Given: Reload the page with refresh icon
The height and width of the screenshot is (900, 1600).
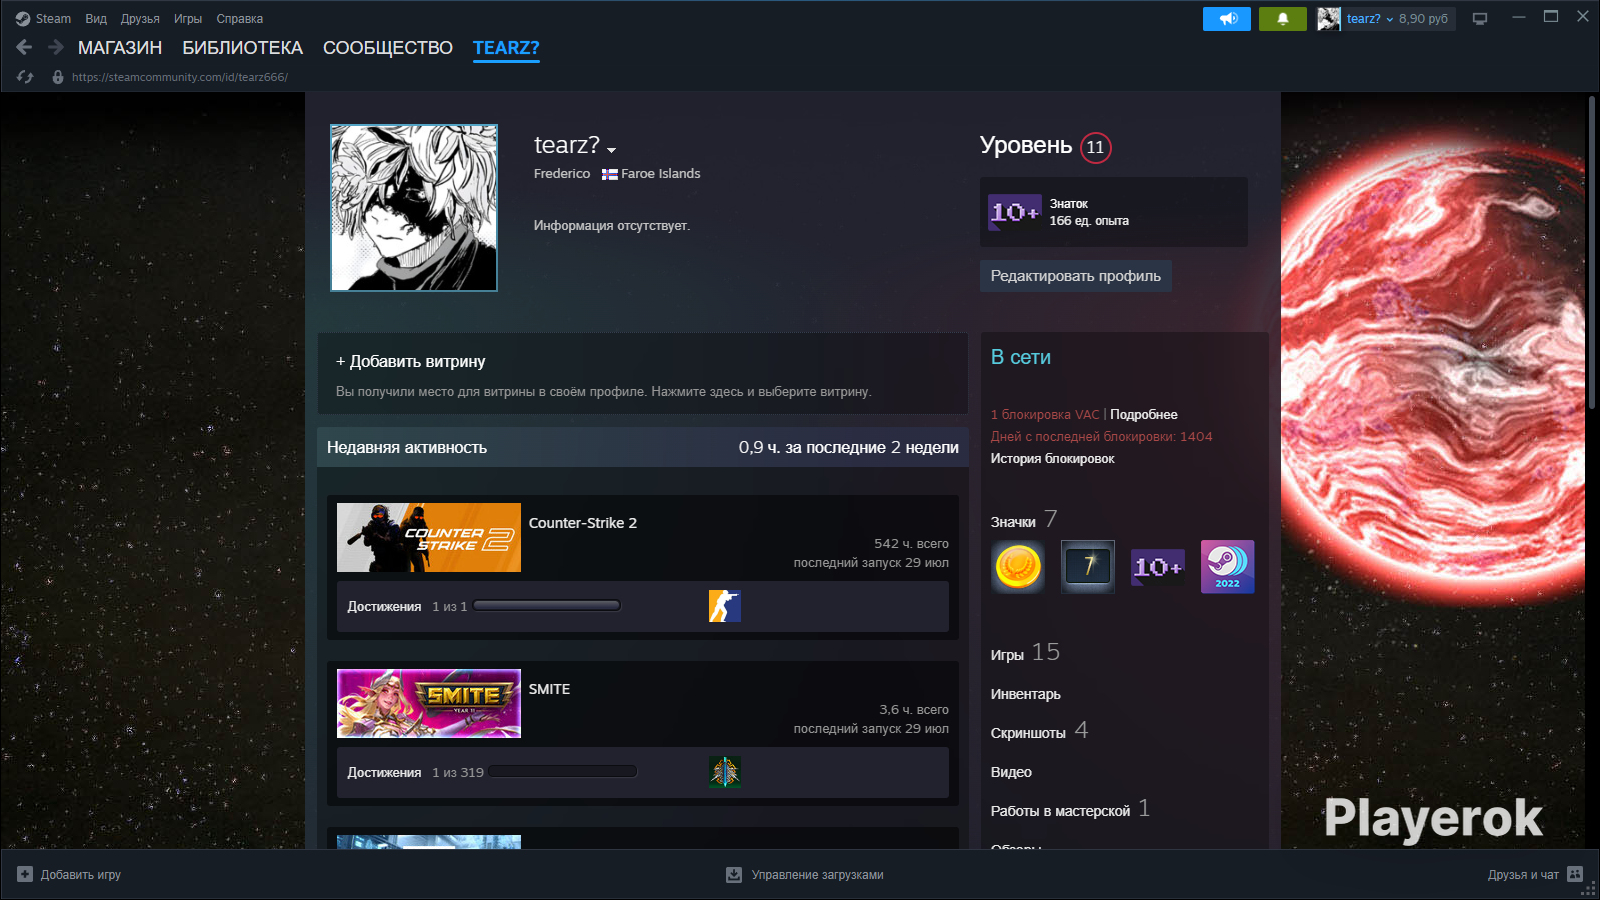Looking at the screenshot, I should pos(25,77).
